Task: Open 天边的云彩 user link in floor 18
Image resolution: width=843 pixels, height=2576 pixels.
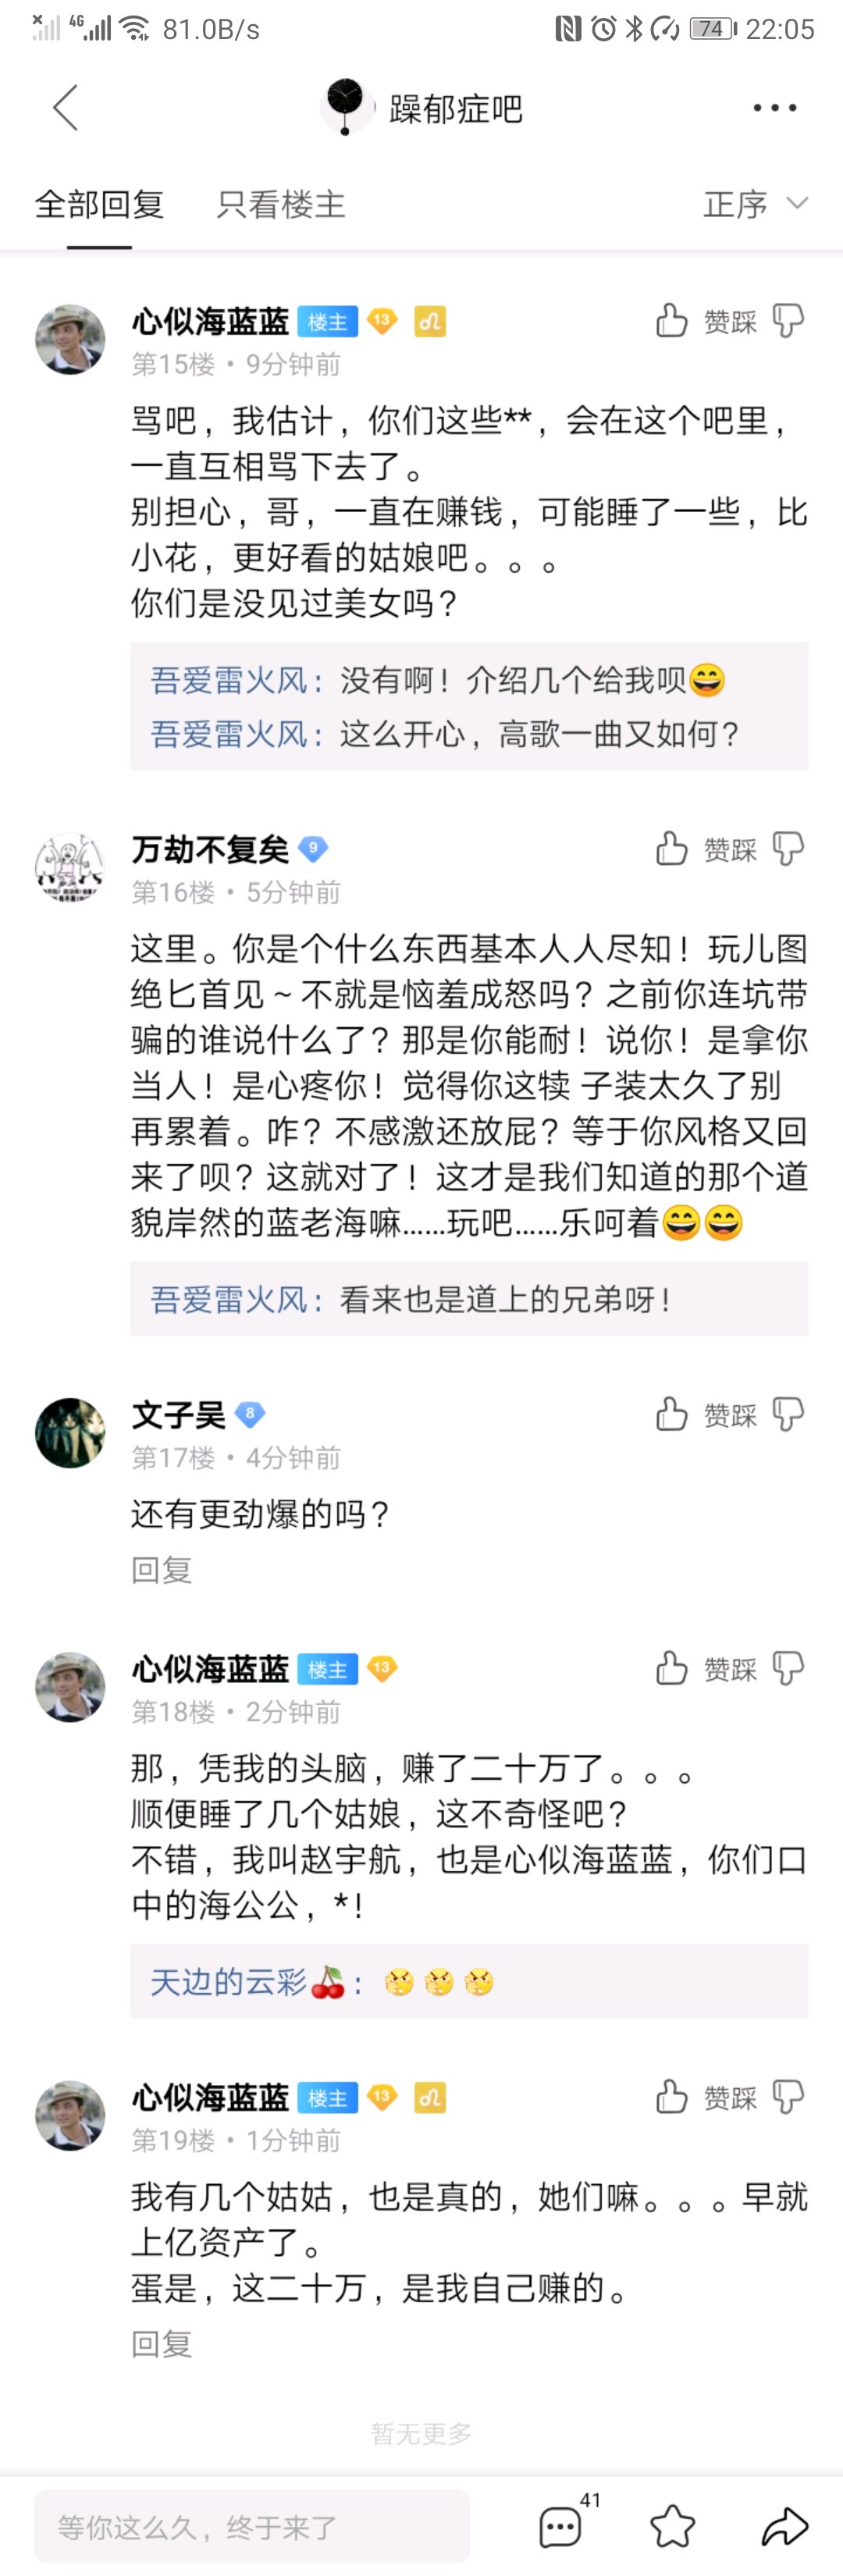Action: 229,1982
